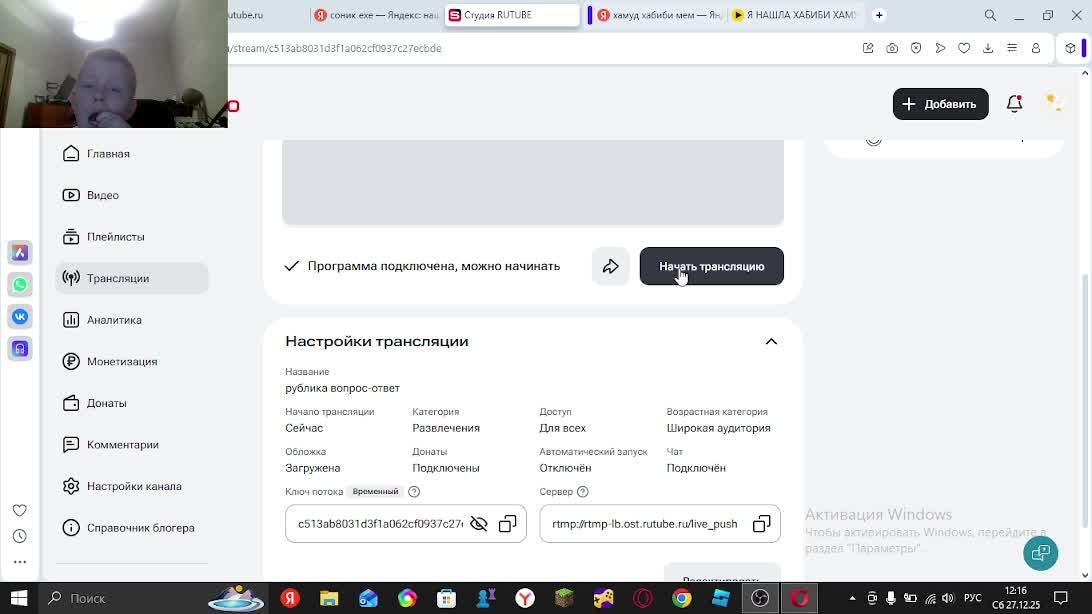The width and height of the screenshot is (1092, 614).
Task: Click the browser tab search magnifier
Action: pyautogui.click(x=990, y=15)
